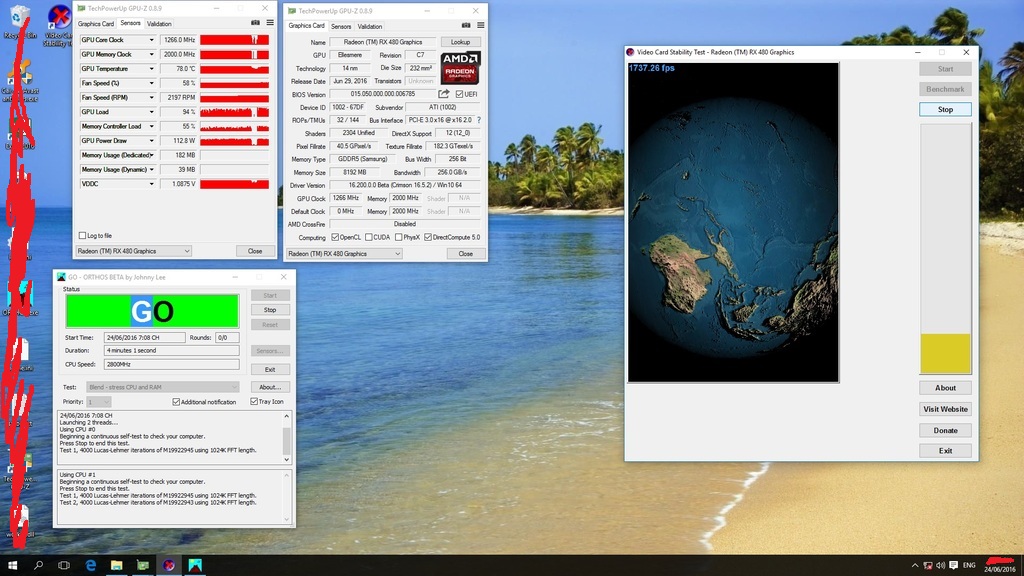Toggle the Additional notification checkbox in ORTHOS
The image size is (1024, 576).
(x=176, y=402)
